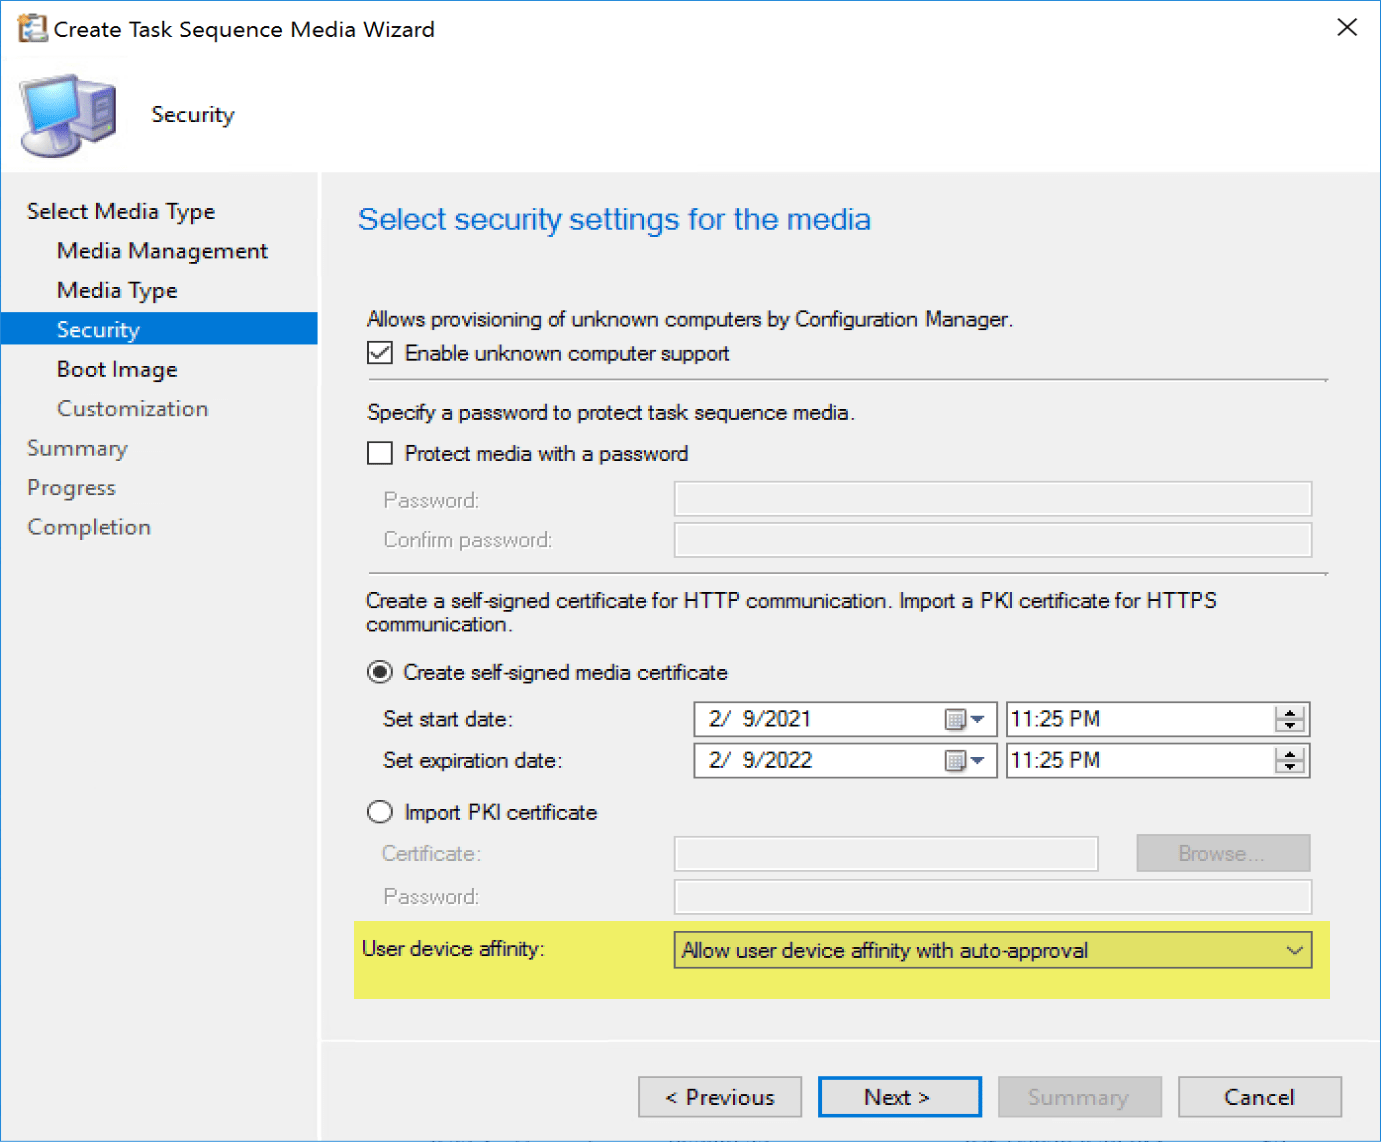
Task: Expand the User device affinity dropdown
Action: click(1294, 950)
